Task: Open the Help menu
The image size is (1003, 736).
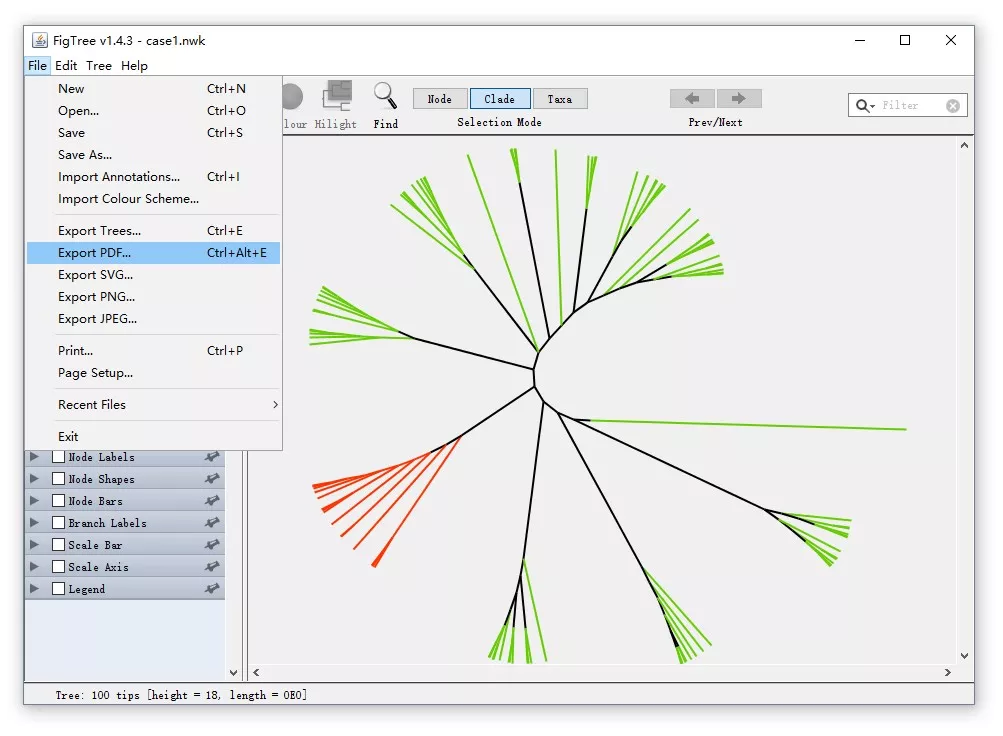Action: [134, 65]
